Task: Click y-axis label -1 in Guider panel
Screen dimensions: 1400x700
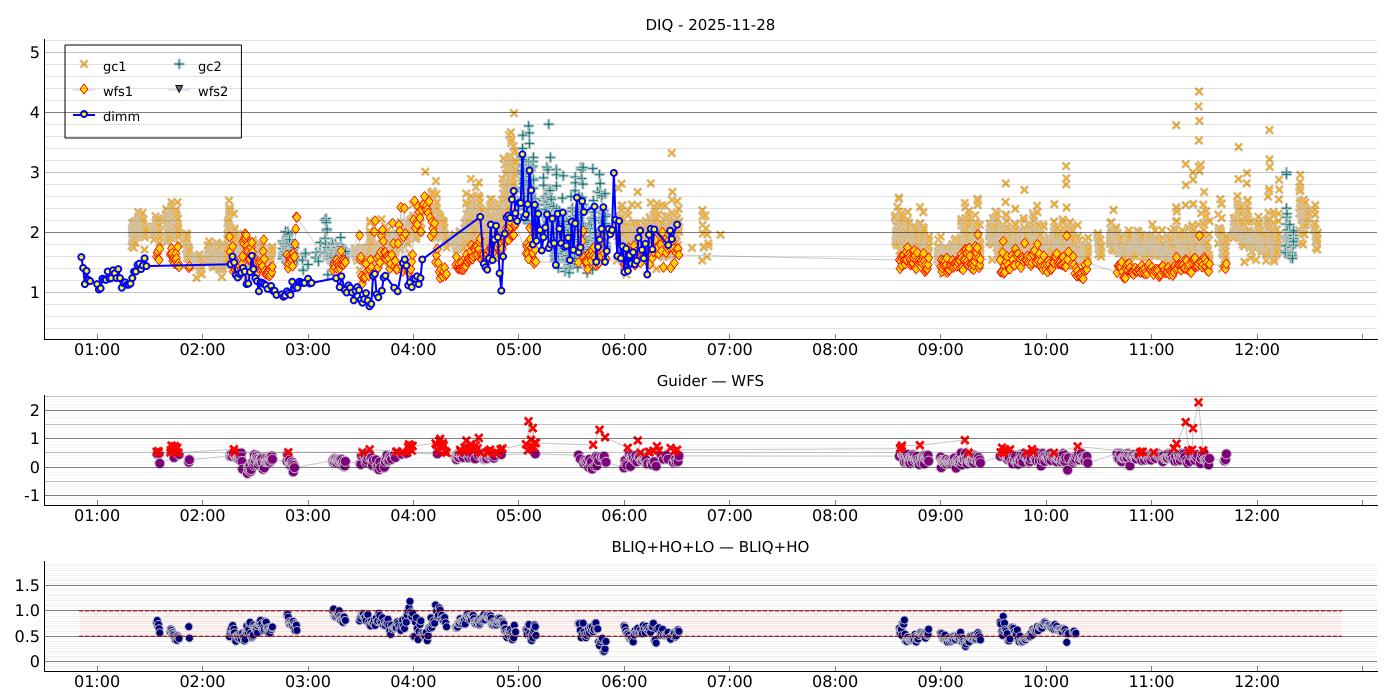Action: [30, 496]
